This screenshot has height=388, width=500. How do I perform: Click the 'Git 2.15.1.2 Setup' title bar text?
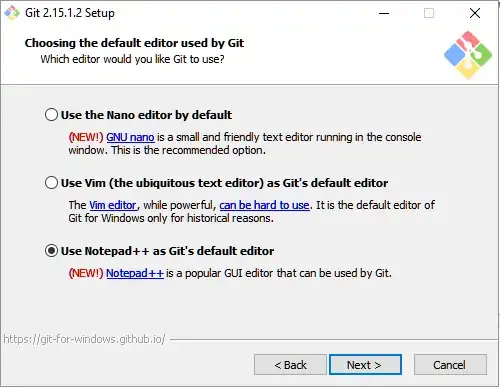tap(70, 13)
